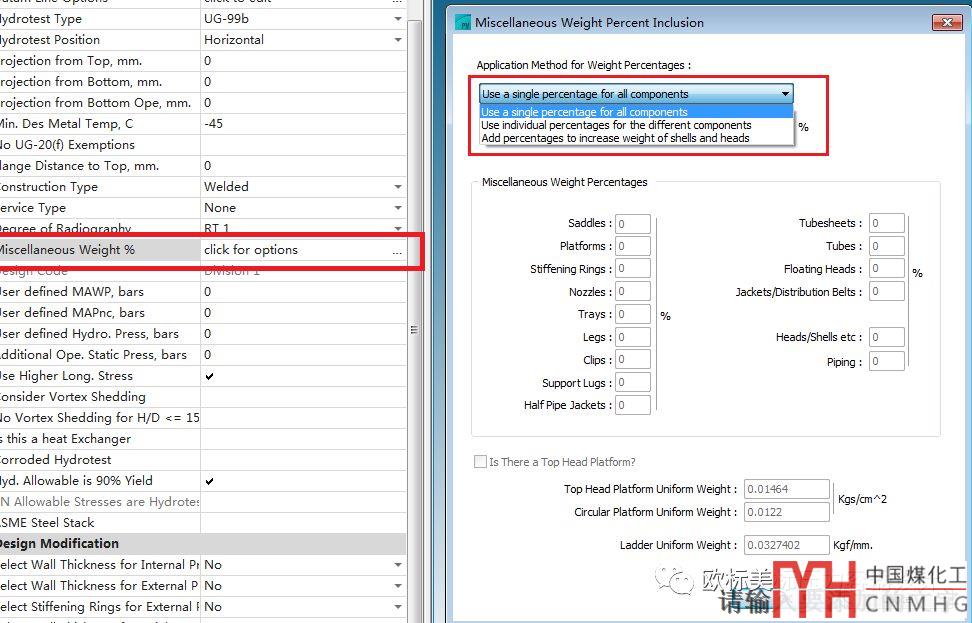Open the Degree of Radiography dropdown
The image size is (972, 623).
pyautogui.click(x=397, y=228)
